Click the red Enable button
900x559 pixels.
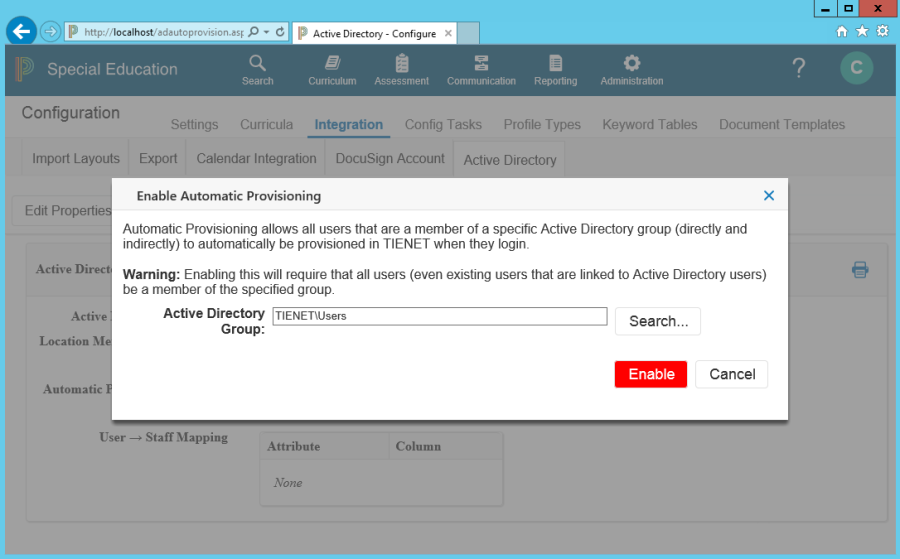[x=651, y=374]
